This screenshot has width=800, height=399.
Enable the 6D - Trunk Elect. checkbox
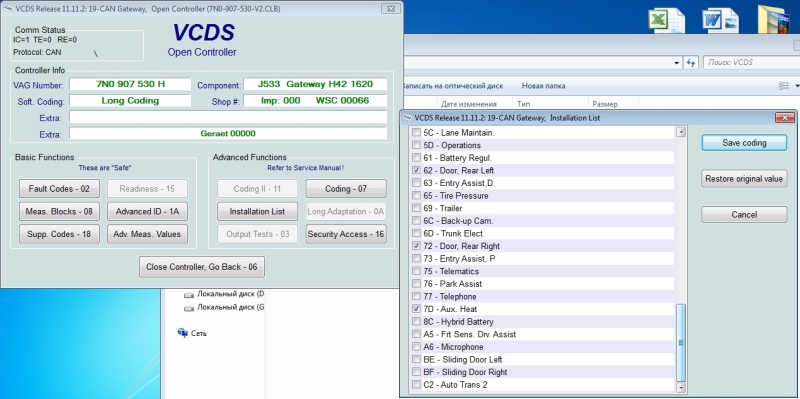(x=416, y=233)
